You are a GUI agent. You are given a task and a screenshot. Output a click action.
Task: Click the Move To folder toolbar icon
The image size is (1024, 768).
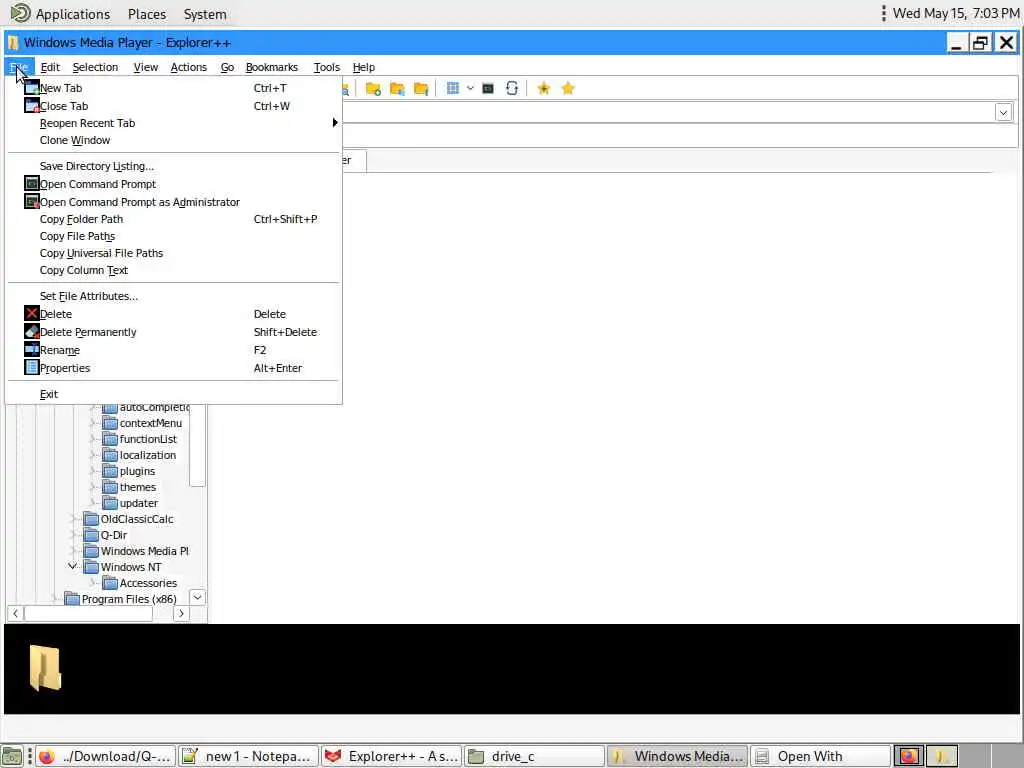[x=421, y=88]
